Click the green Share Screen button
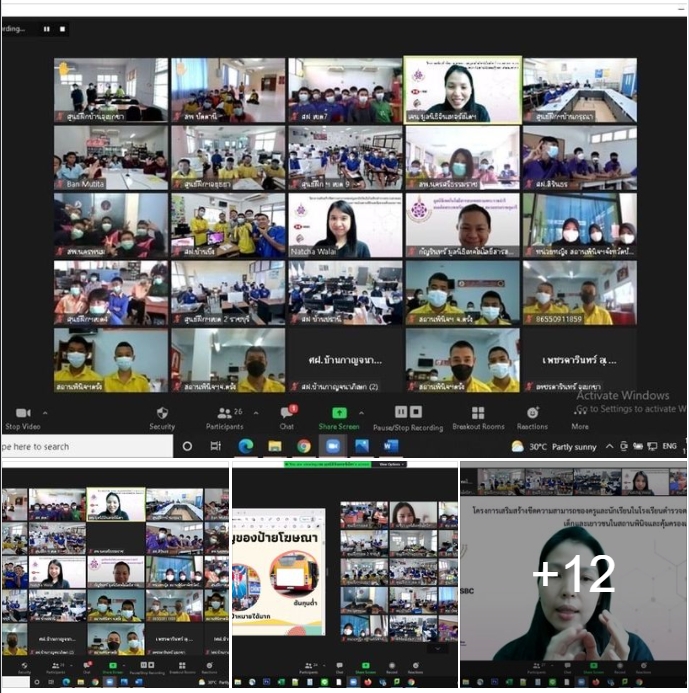This screenshot has height=693, width=689. pos(339,413)
